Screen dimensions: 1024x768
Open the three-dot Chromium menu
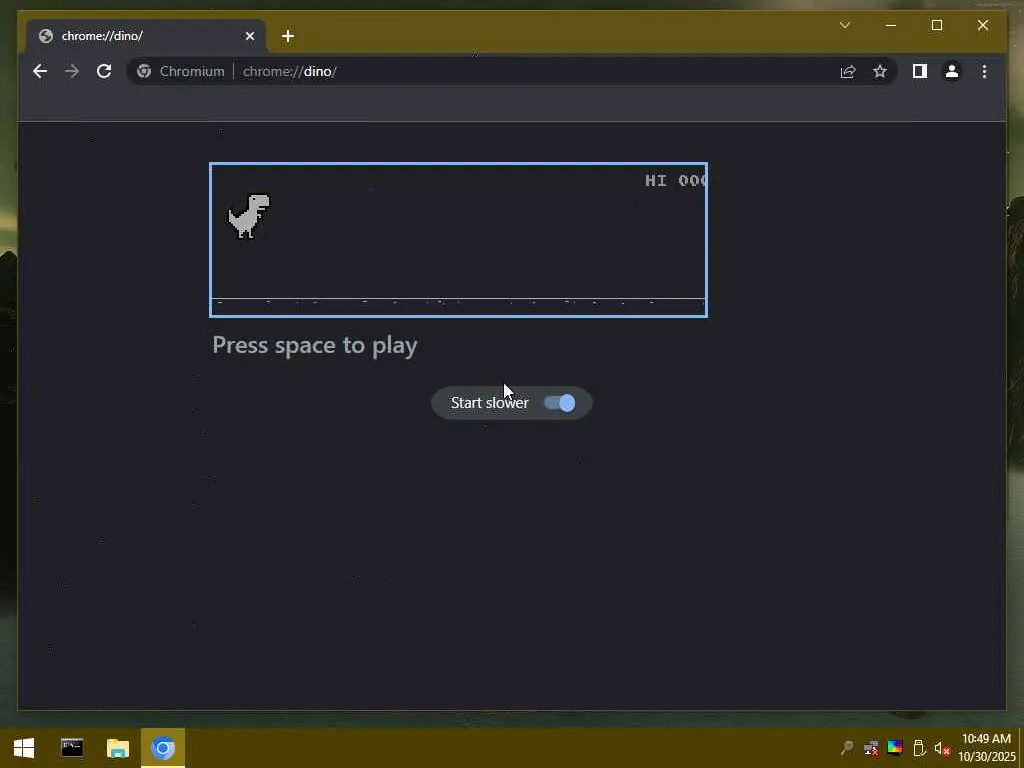(984, 71)
